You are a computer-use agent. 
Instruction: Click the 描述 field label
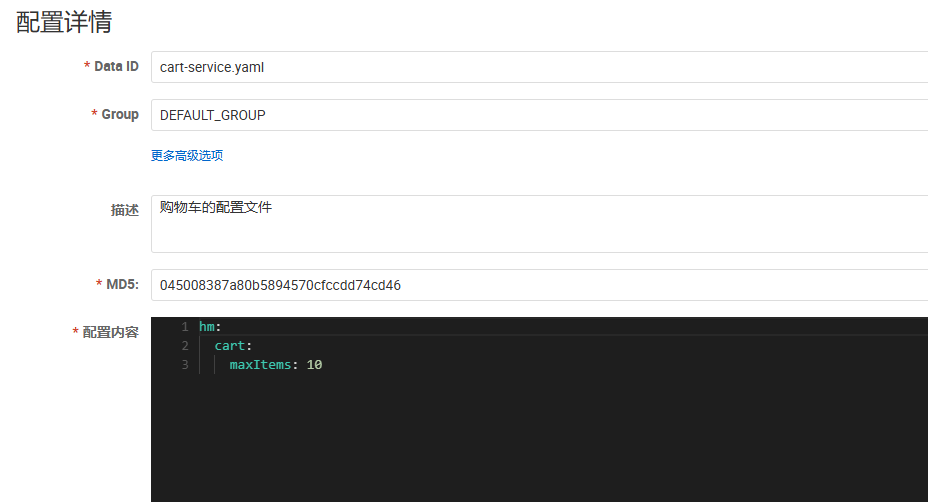[x=125, y=210]
